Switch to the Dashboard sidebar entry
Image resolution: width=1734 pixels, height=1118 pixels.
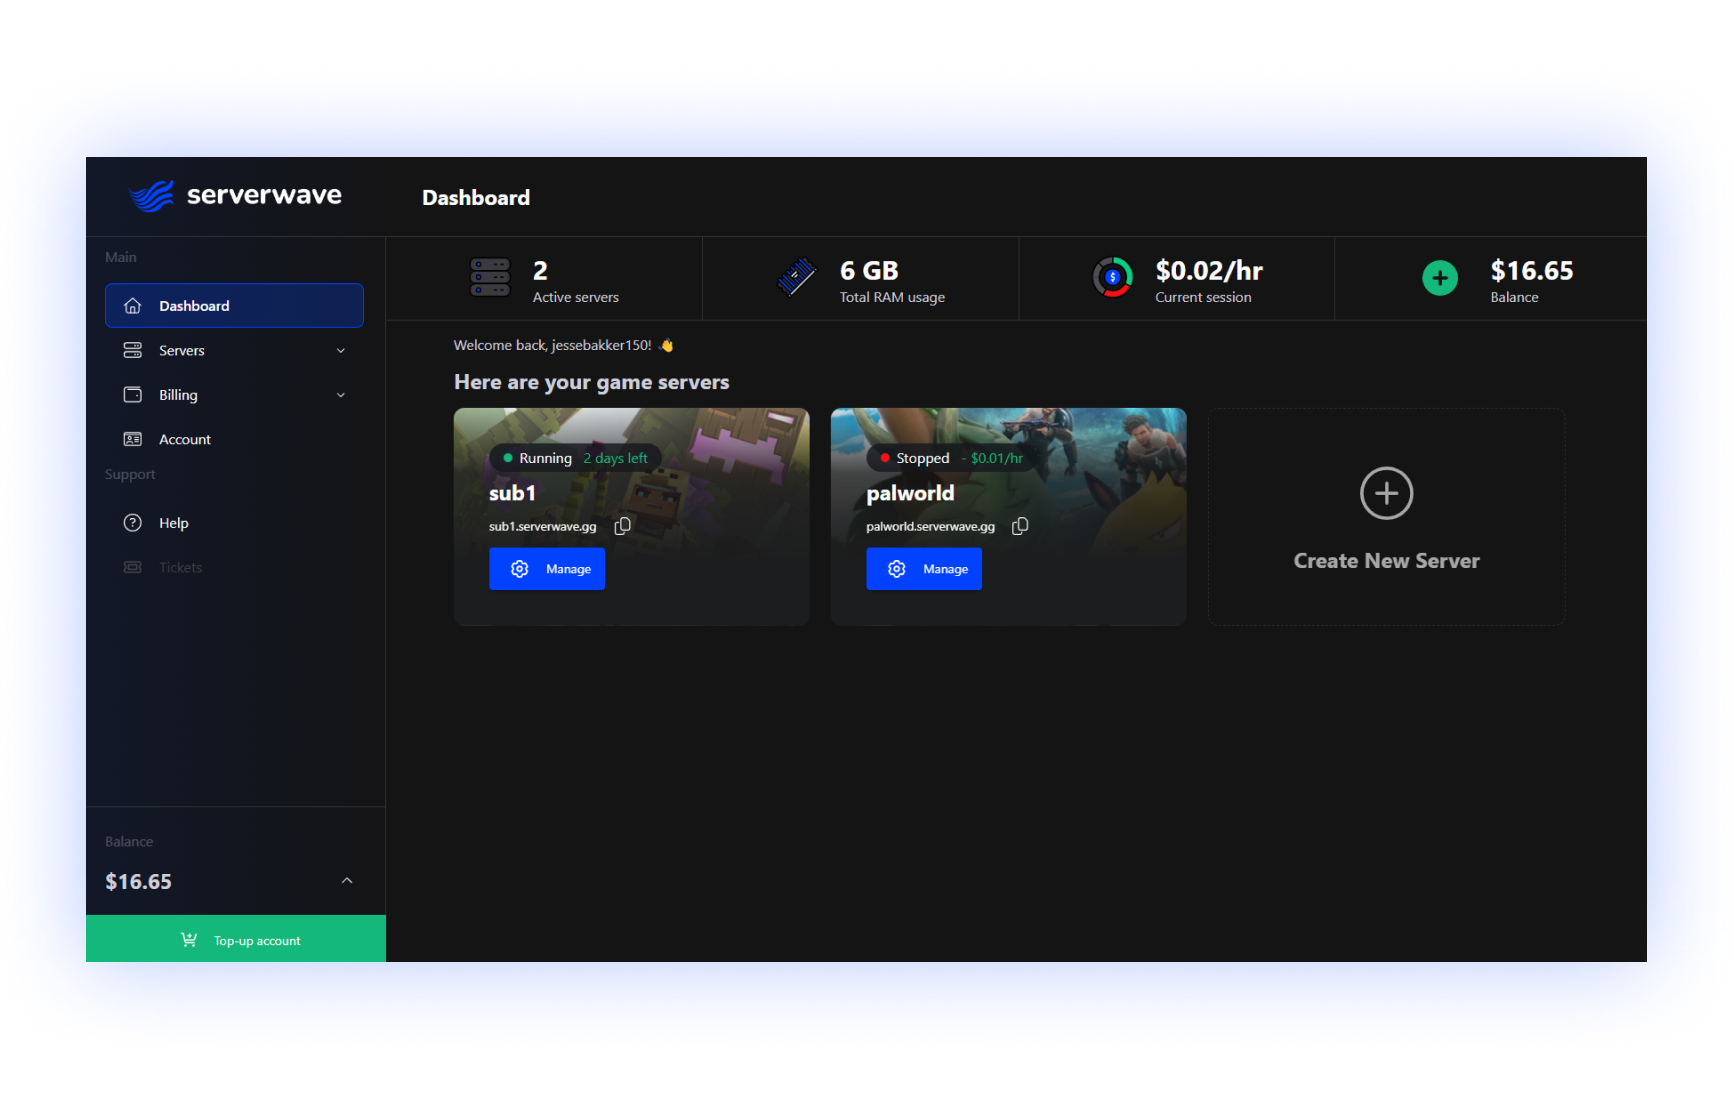[x=194, y=305]
